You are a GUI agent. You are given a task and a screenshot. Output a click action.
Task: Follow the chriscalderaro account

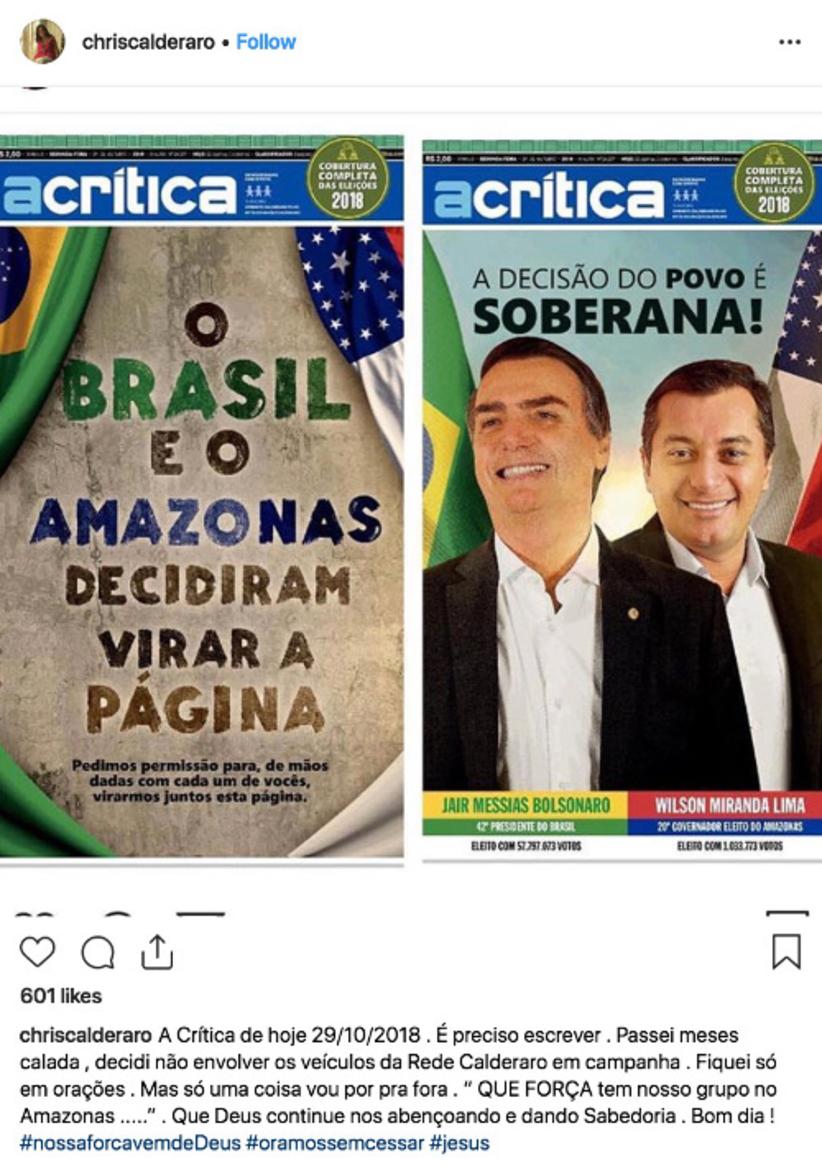[266, 42]
